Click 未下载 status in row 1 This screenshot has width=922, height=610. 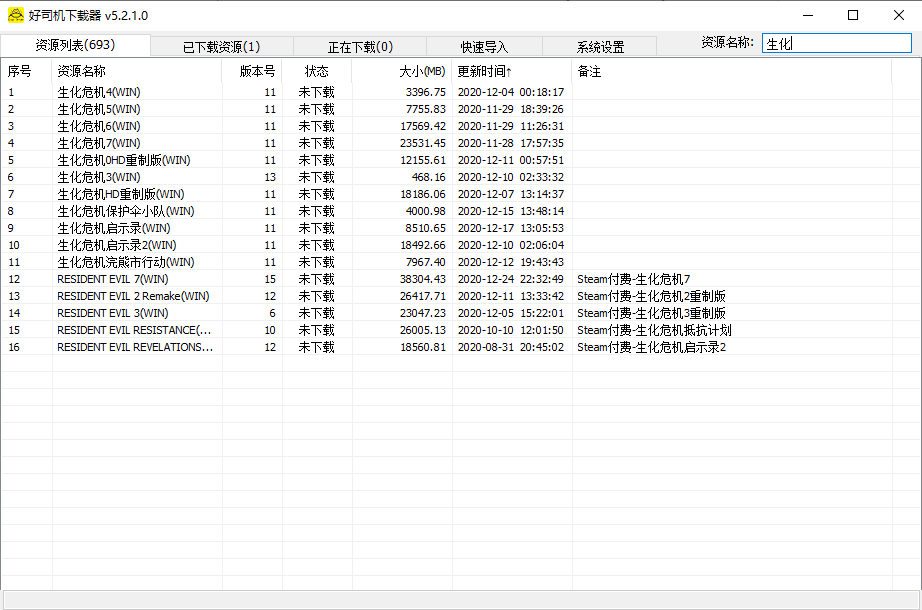click(x=316, y=92)
